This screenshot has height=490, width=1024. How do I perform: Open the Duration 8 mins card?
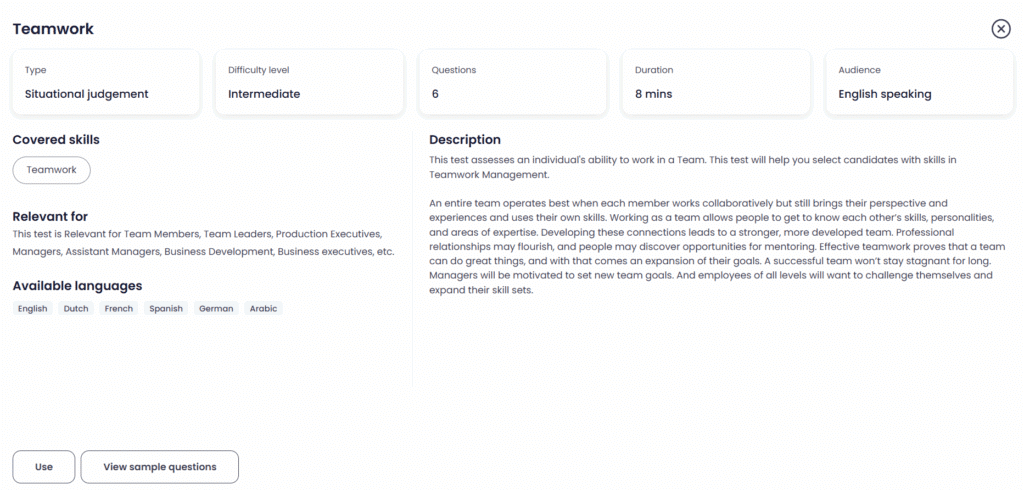click(716, 82)
